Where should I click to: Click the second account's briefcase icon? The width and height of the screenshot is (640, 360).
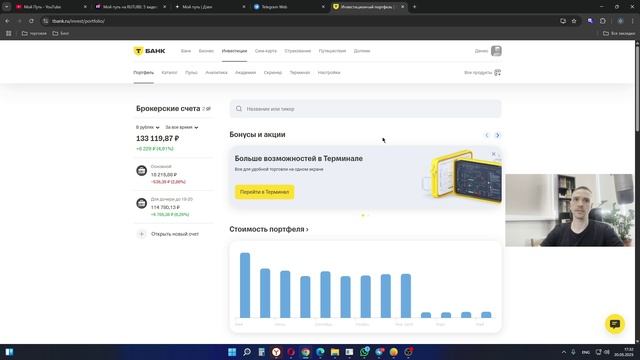(142, 203)
